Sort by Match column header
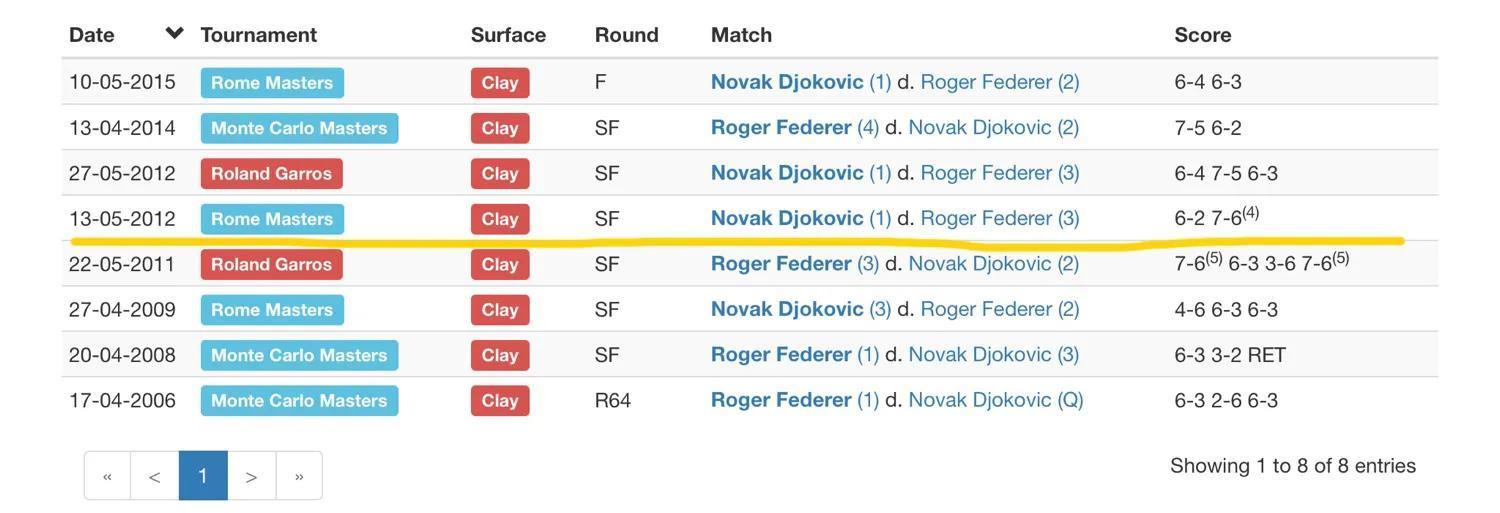 (742, 34)
